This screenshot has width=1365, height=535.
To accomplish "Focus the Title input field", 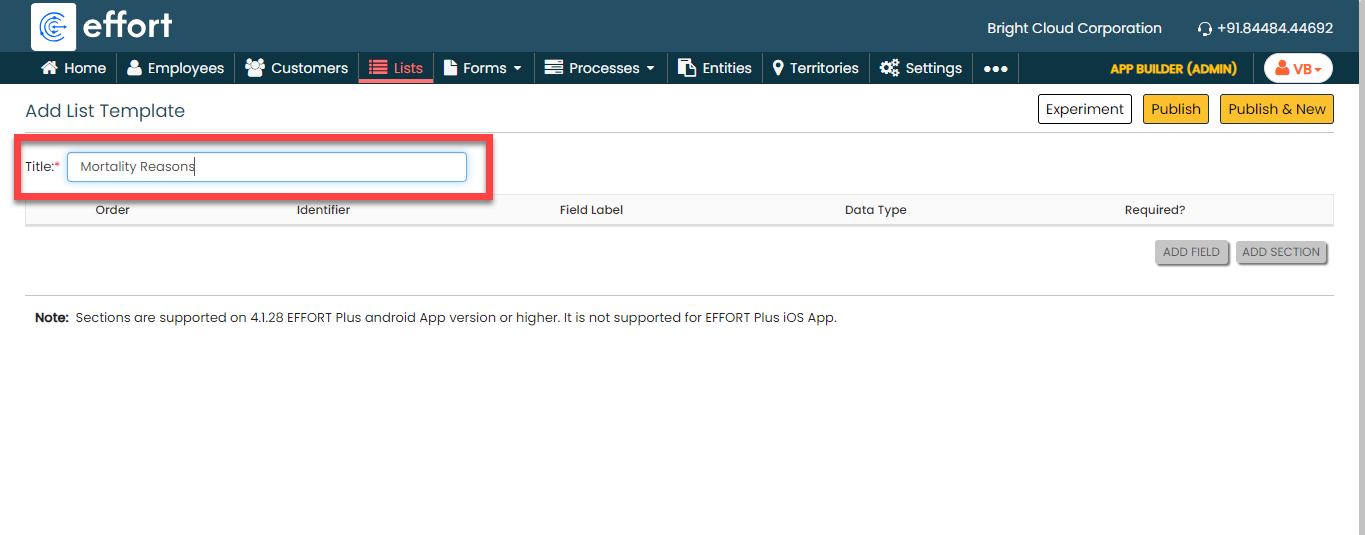I will coord(266,167).
